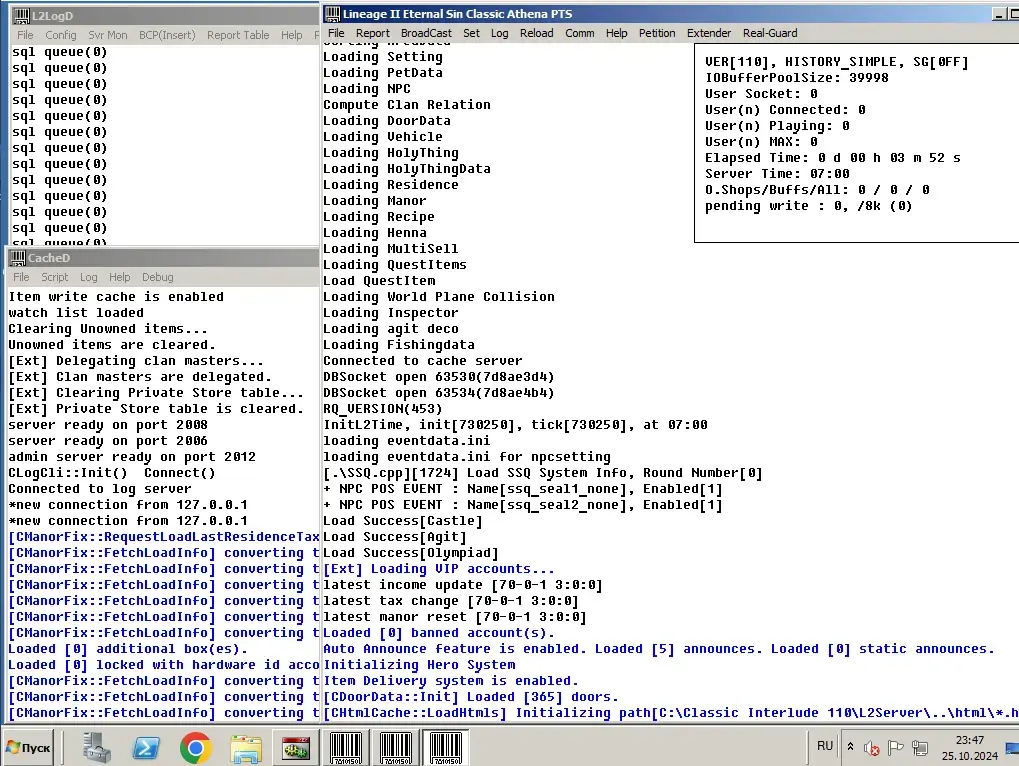Click the "Compute Clan Relation" log line
Image resolution: width=1019 pixels, height=766 pixels.
407,105
